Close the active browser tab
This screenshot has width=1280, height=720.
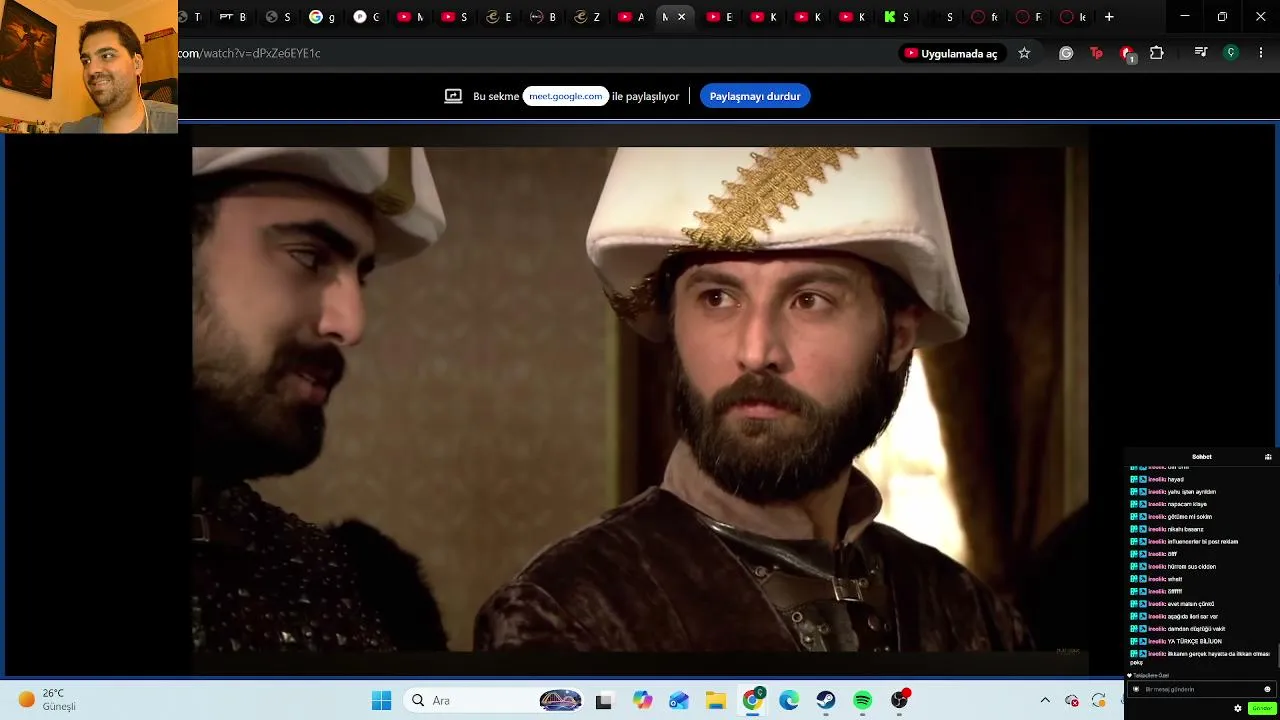(x=682, y=17)
